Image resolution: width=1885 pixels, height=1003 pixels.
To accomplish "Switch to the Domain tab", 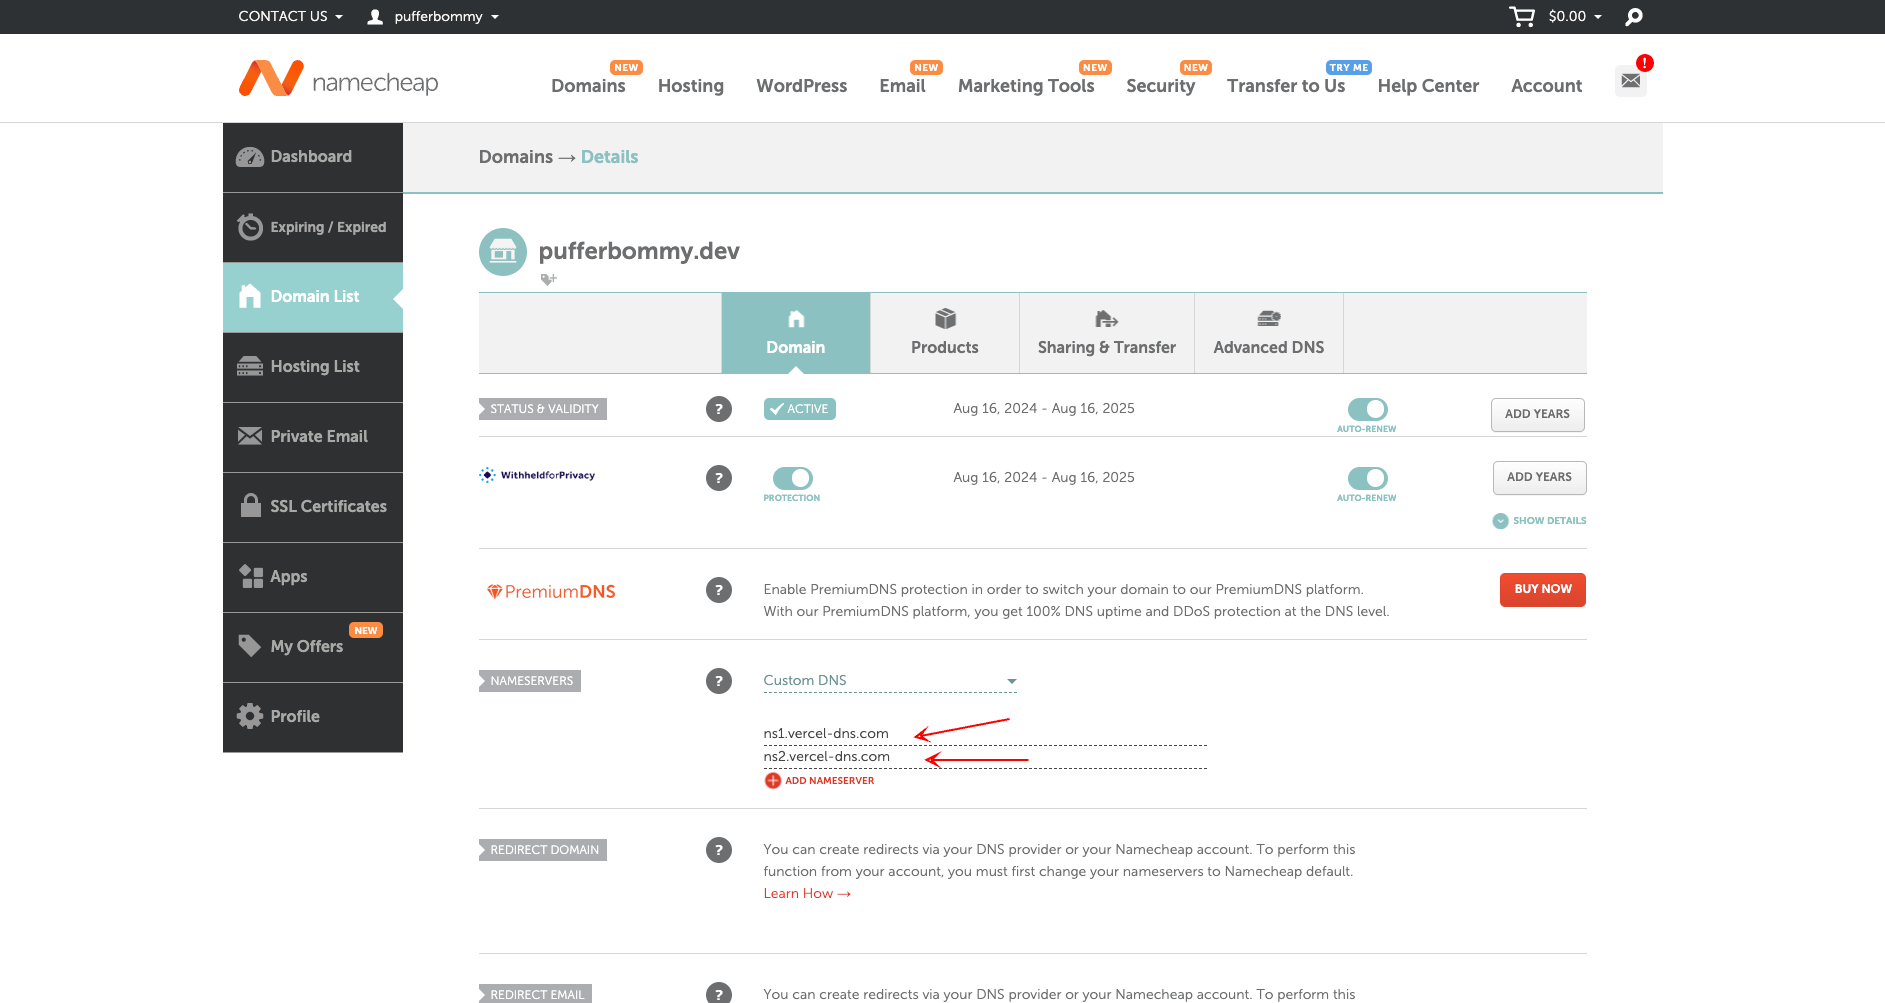I will tap(796, 333).
